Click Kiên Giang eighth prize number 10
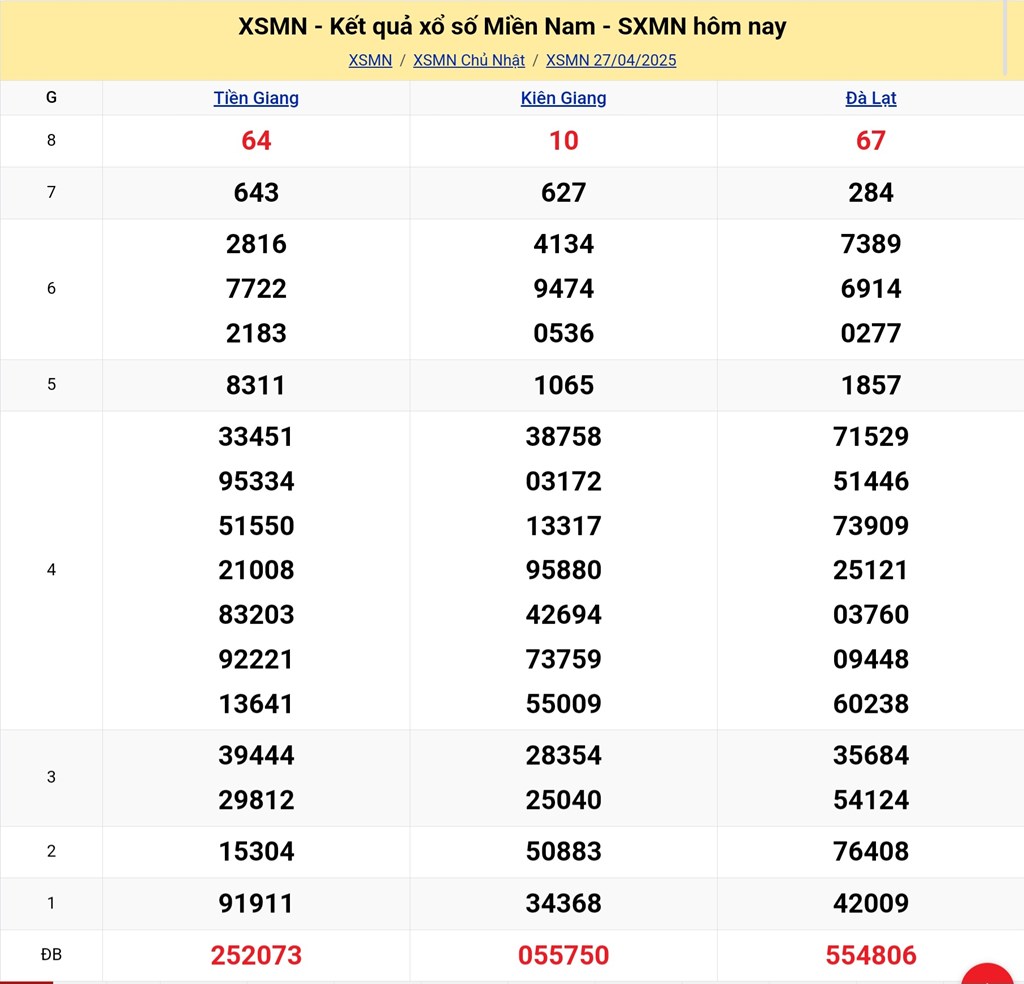The width and height of the screenshot is (1024, 984). point(563,141)
